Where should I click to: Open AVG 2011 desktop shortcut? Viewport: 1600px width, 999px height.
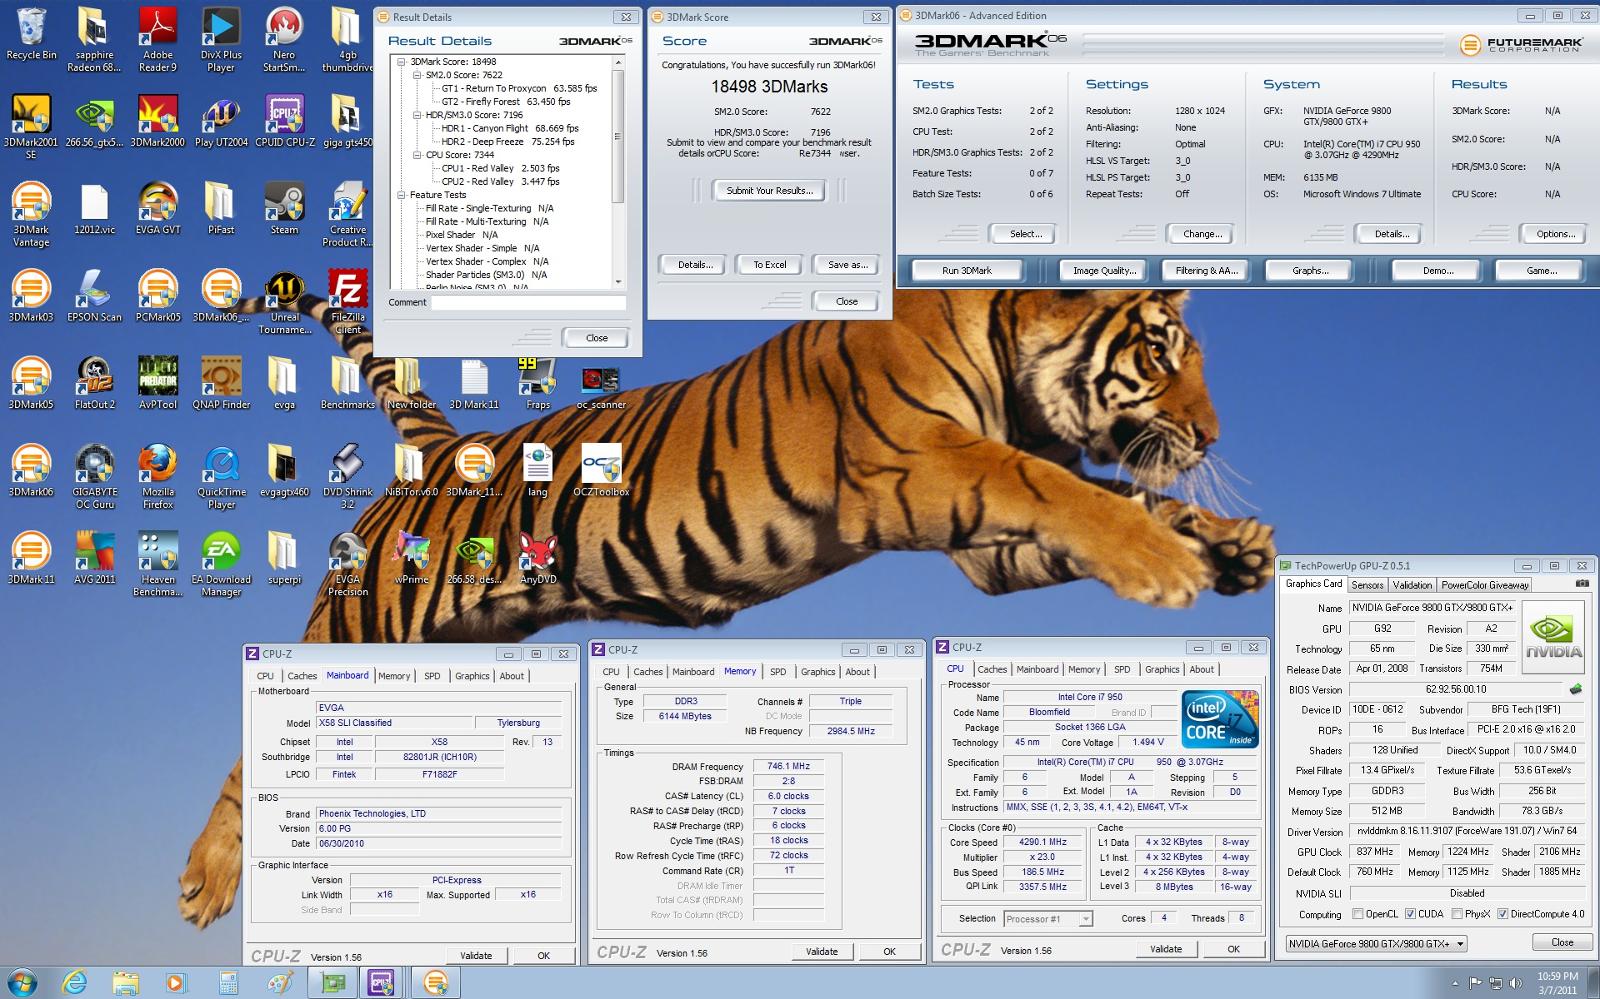coord(95,558)
